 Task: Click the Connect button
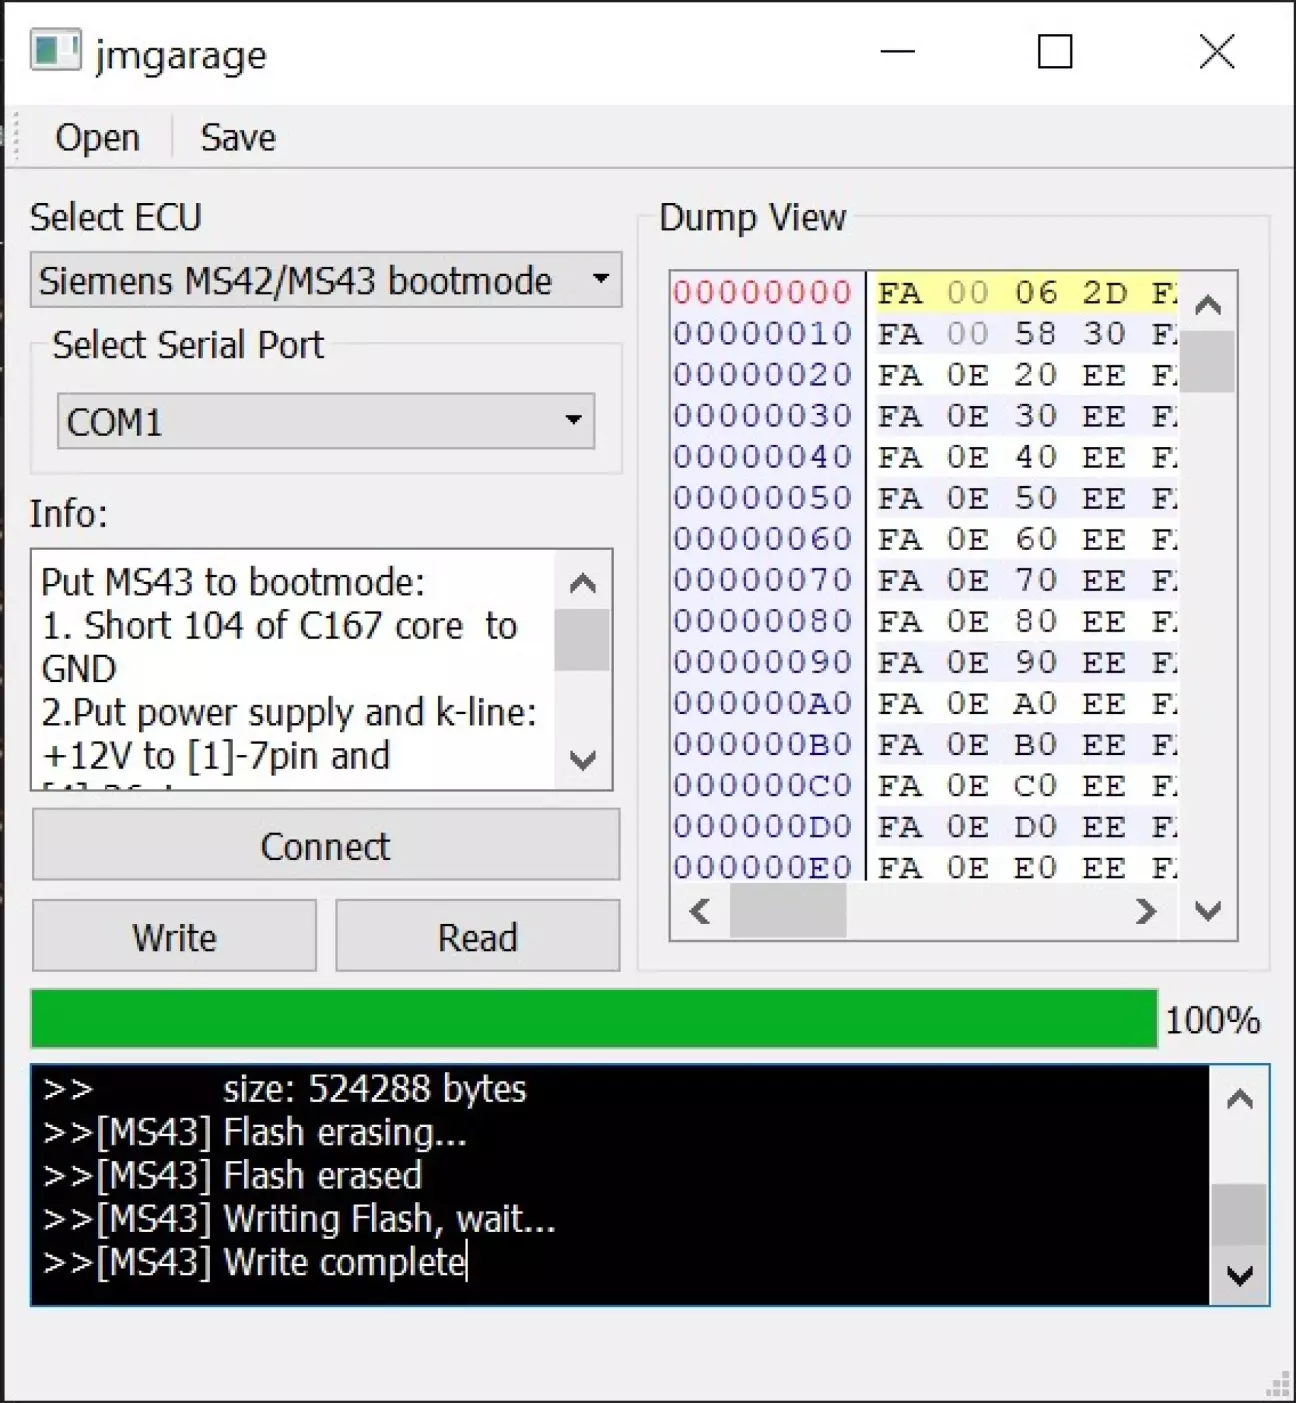point(326,846)
